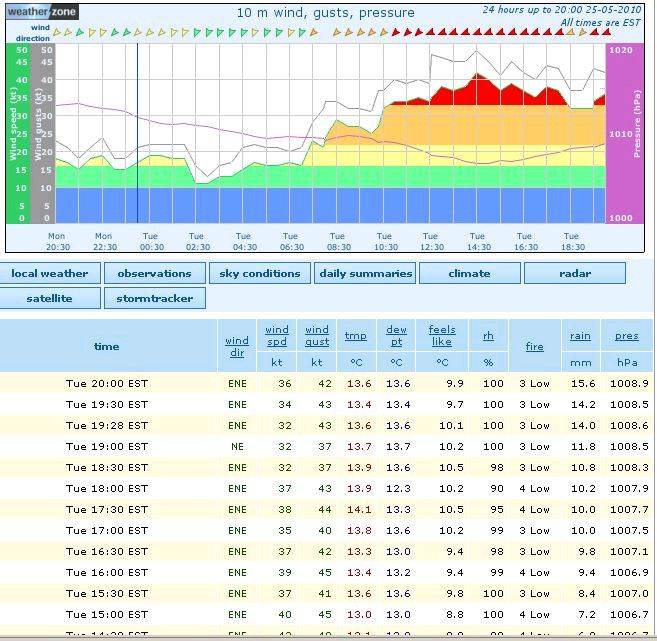Go to daily summaries

364,273
